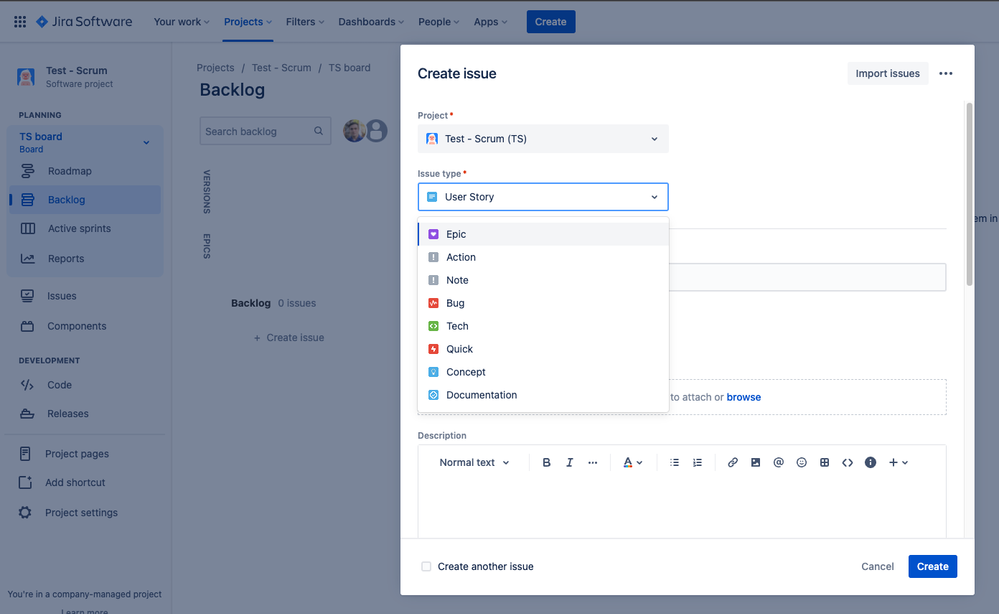Select Note issue type
Viewport: 999px width, 614px height.
(543, 280)
